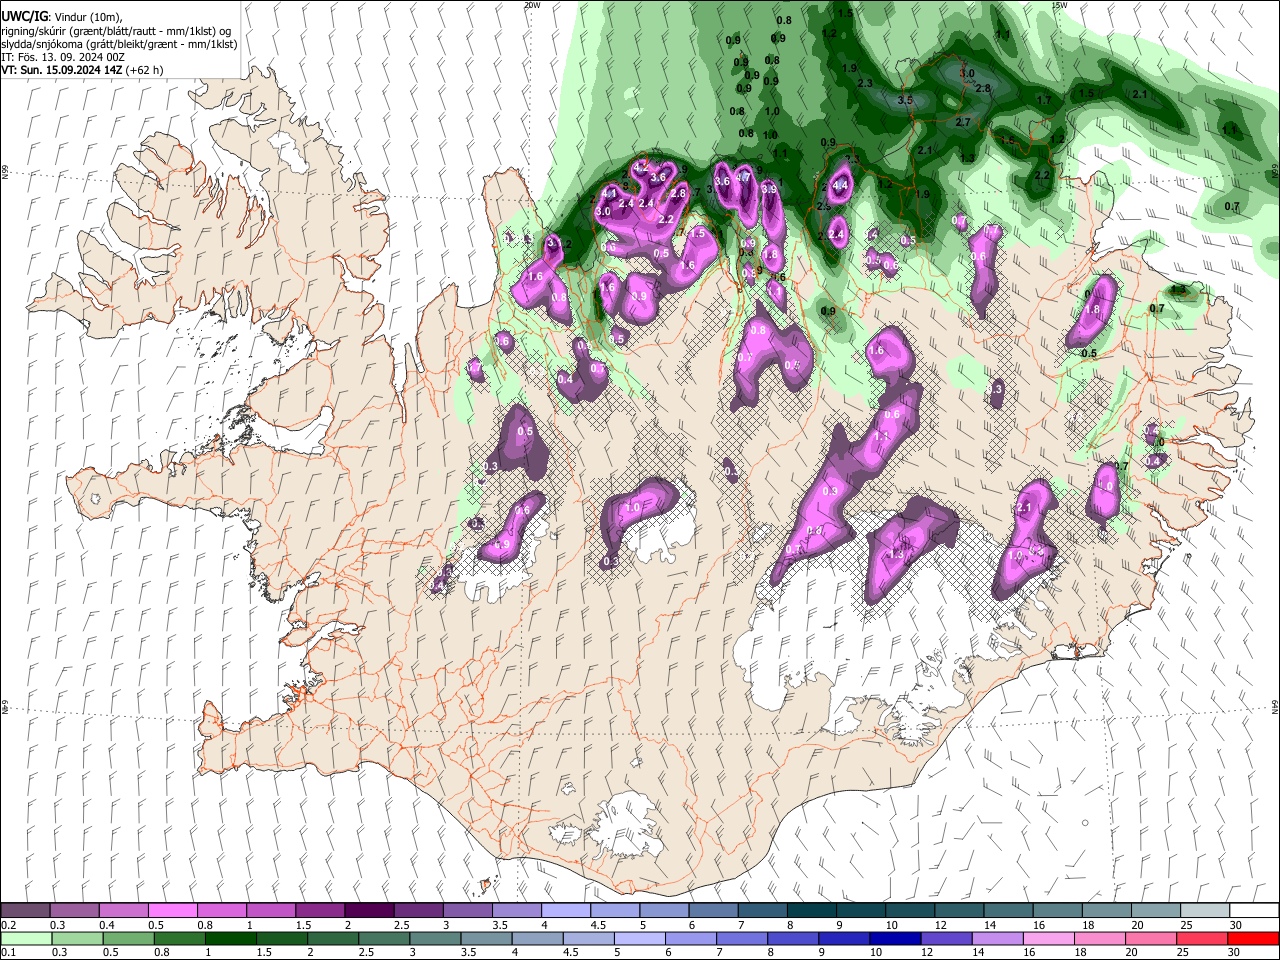Click the '2.7' precipitation value on map
Screen dimensions: 1280x960
pos(963,122)
